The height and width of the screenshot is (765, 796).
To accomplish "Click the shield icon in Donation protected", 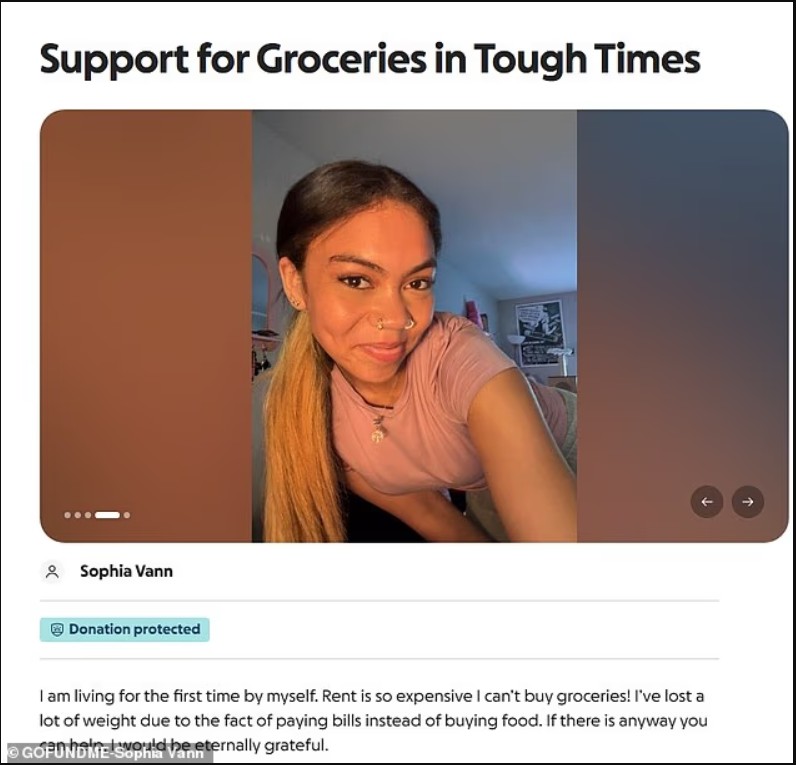I will coord(57,629).
